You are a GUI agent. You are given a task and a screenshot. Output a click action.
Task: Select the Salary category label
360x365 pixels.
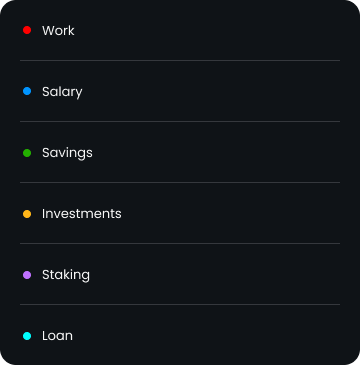click(62, 92)
